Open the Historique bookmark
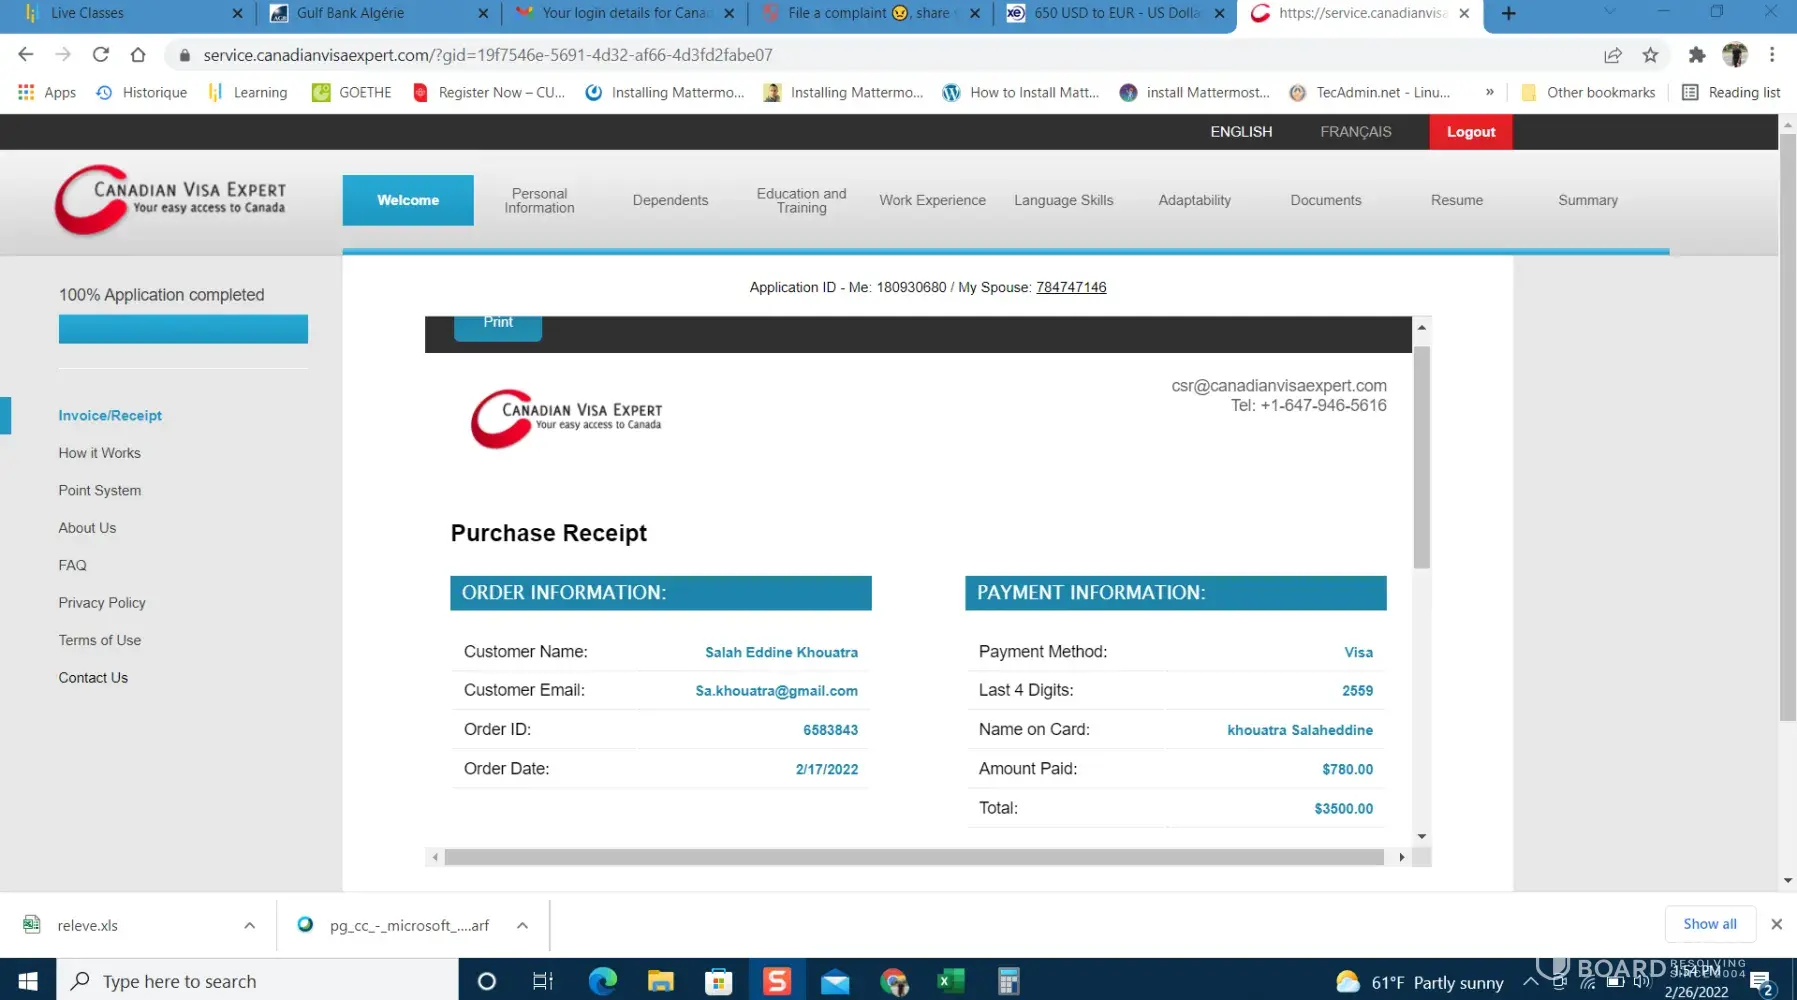Image resolution: width=1797 pixels, height=1000 pixels. pos(142,92)
